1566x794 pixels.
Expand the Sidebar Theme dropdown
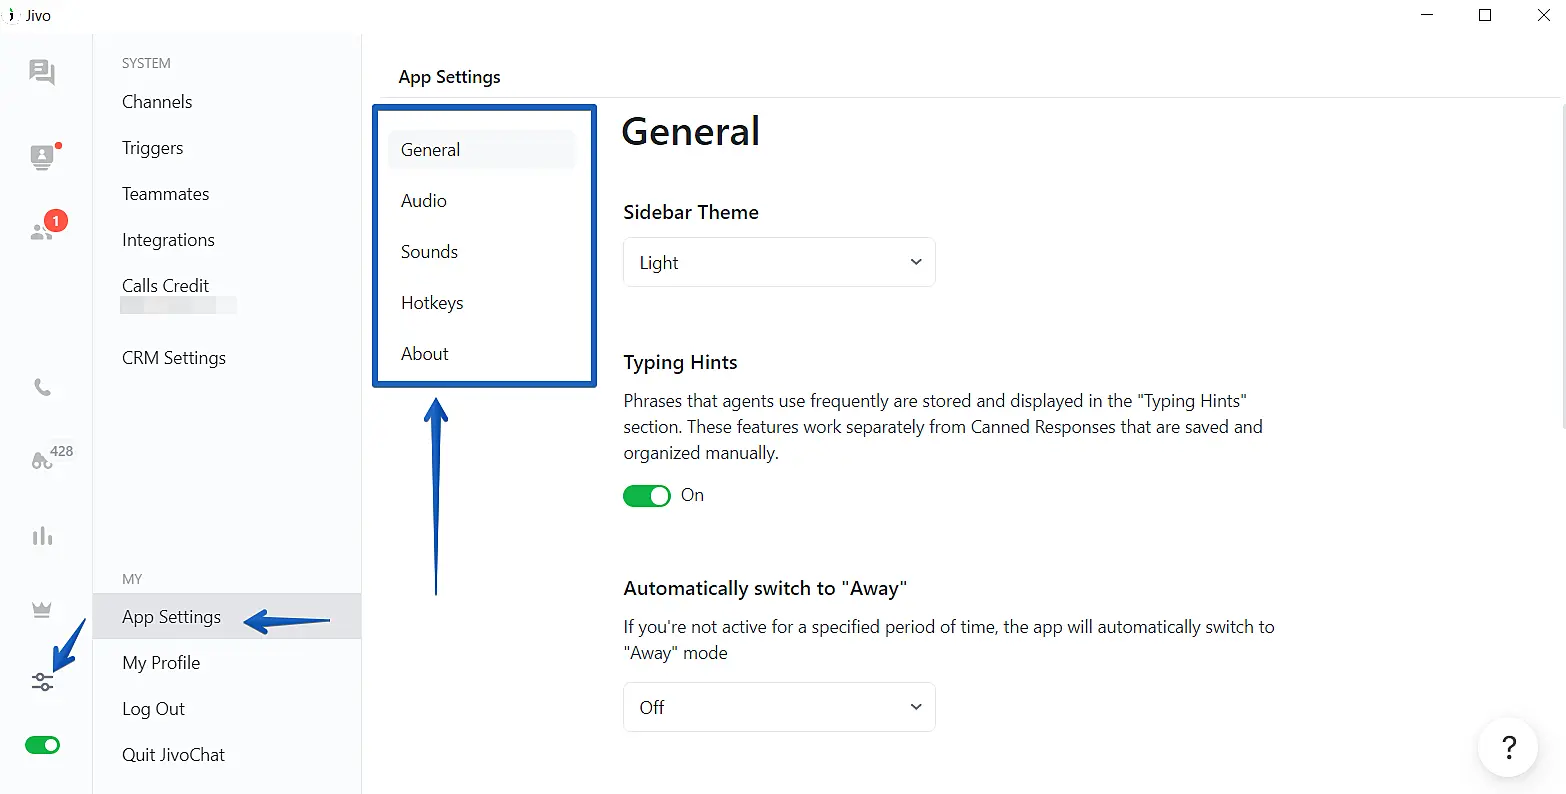[x=779, y=262]
